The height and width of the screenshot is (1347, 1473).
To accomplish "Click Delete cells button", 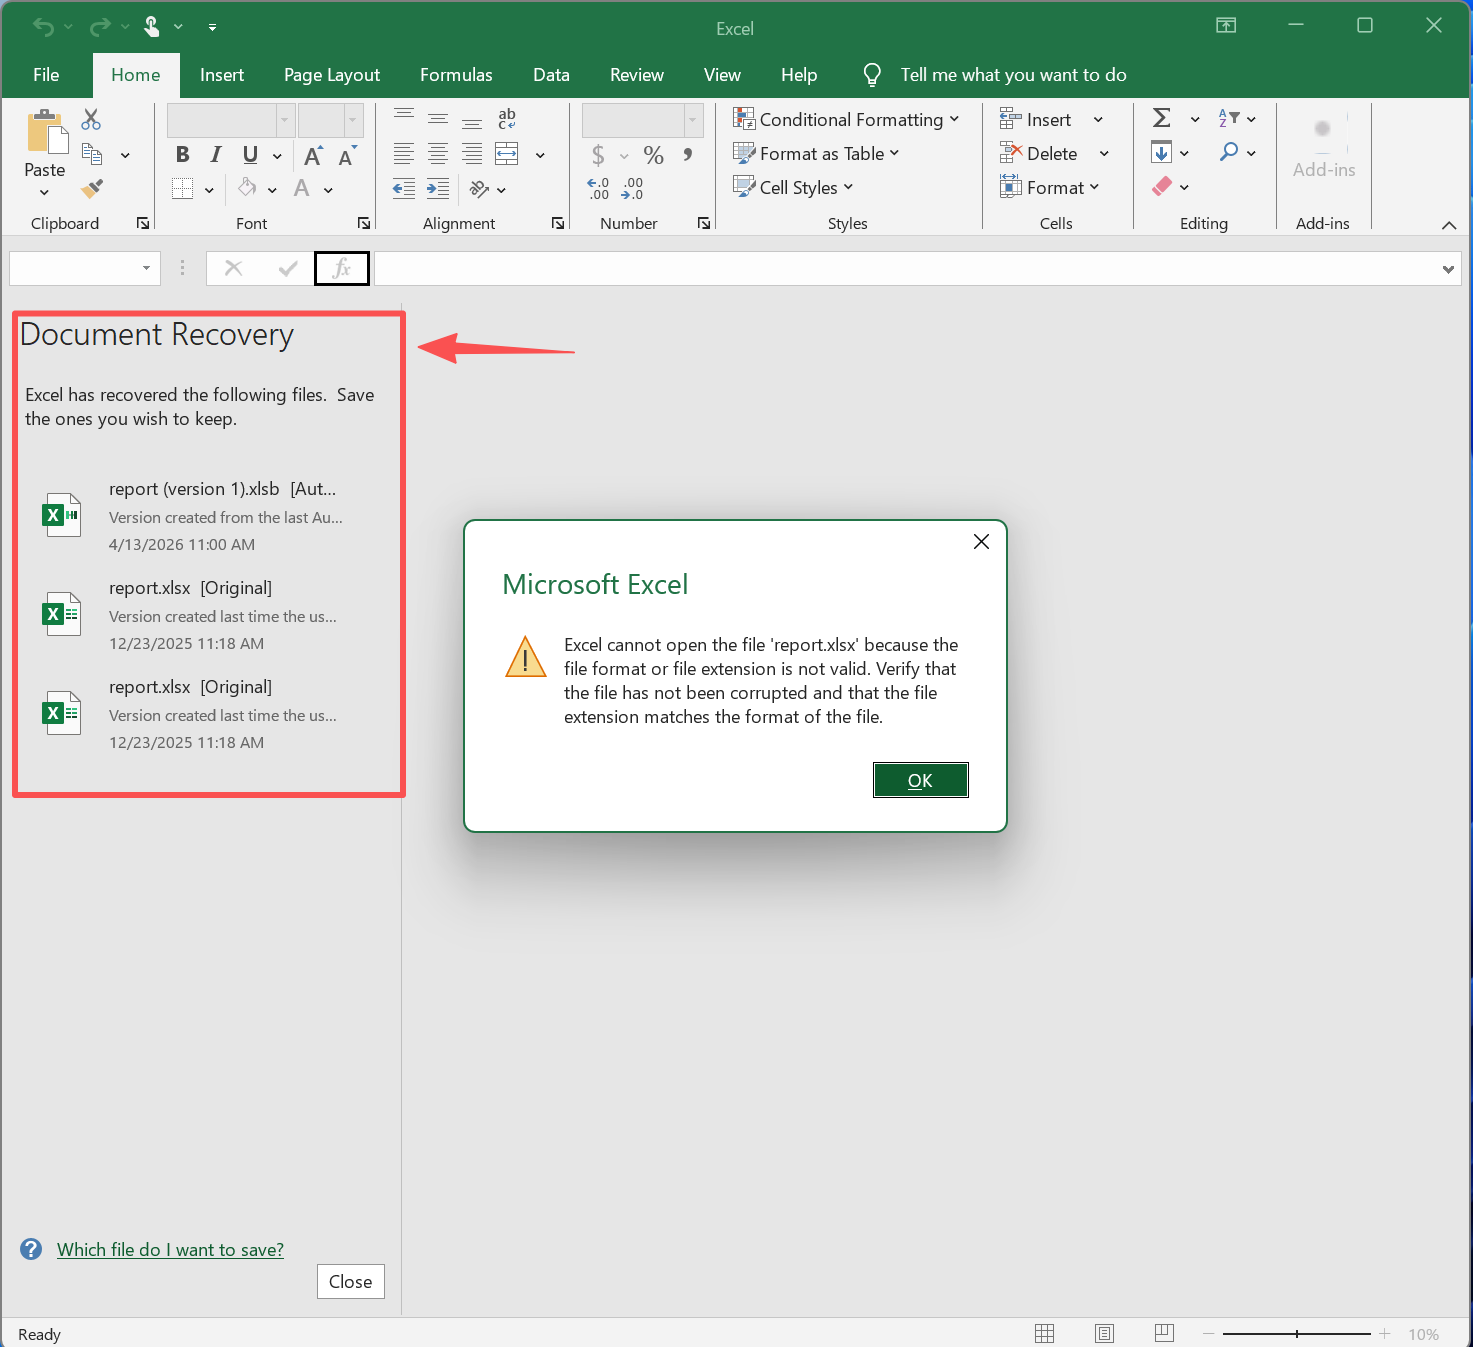I will point(1039,154).
